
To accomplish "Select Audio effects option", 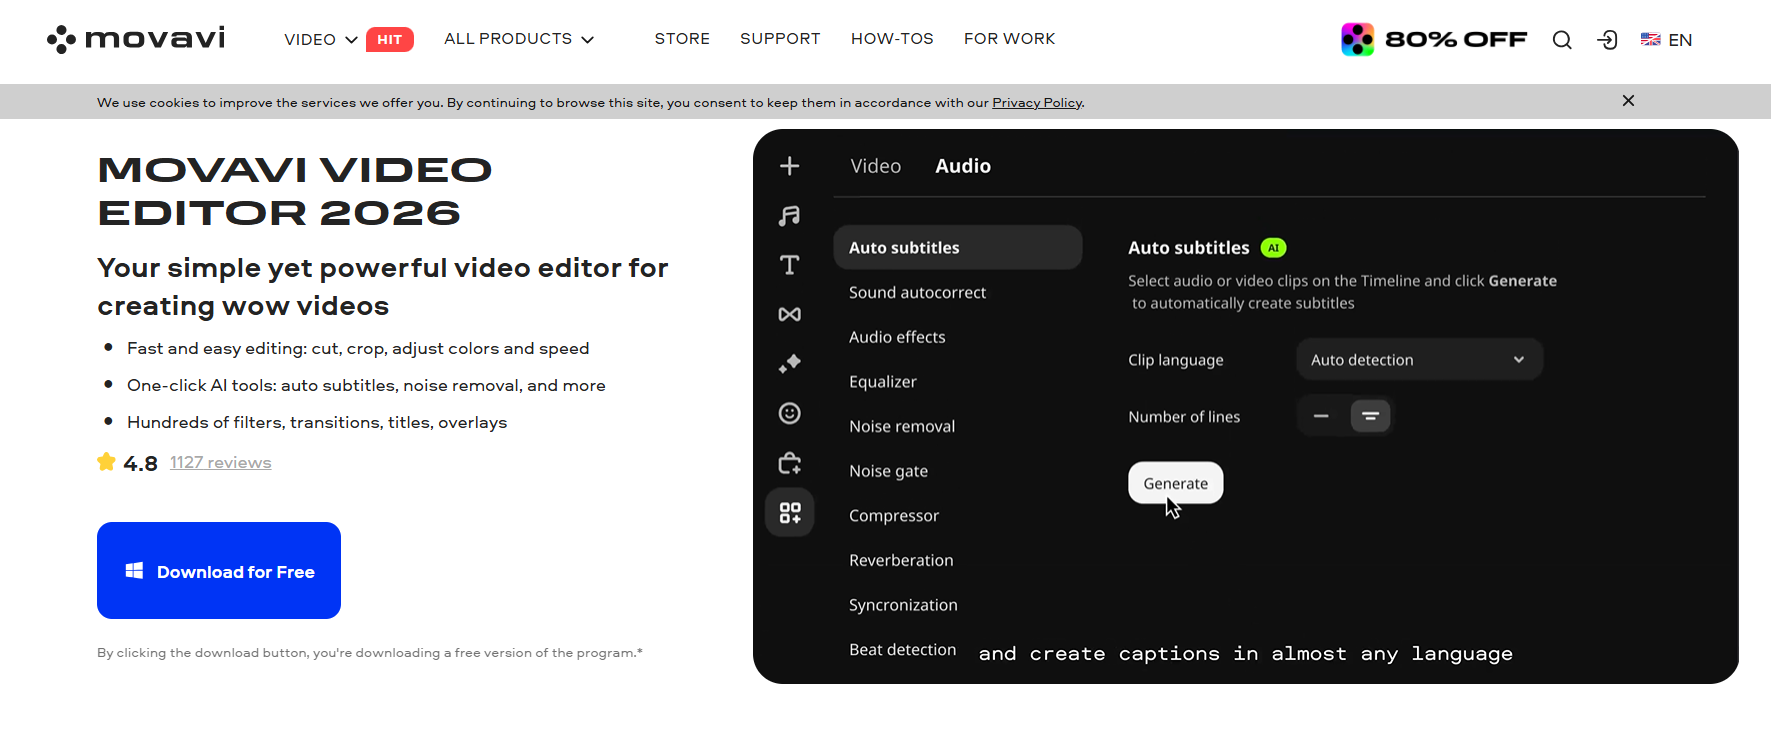I will pos(897,337).
